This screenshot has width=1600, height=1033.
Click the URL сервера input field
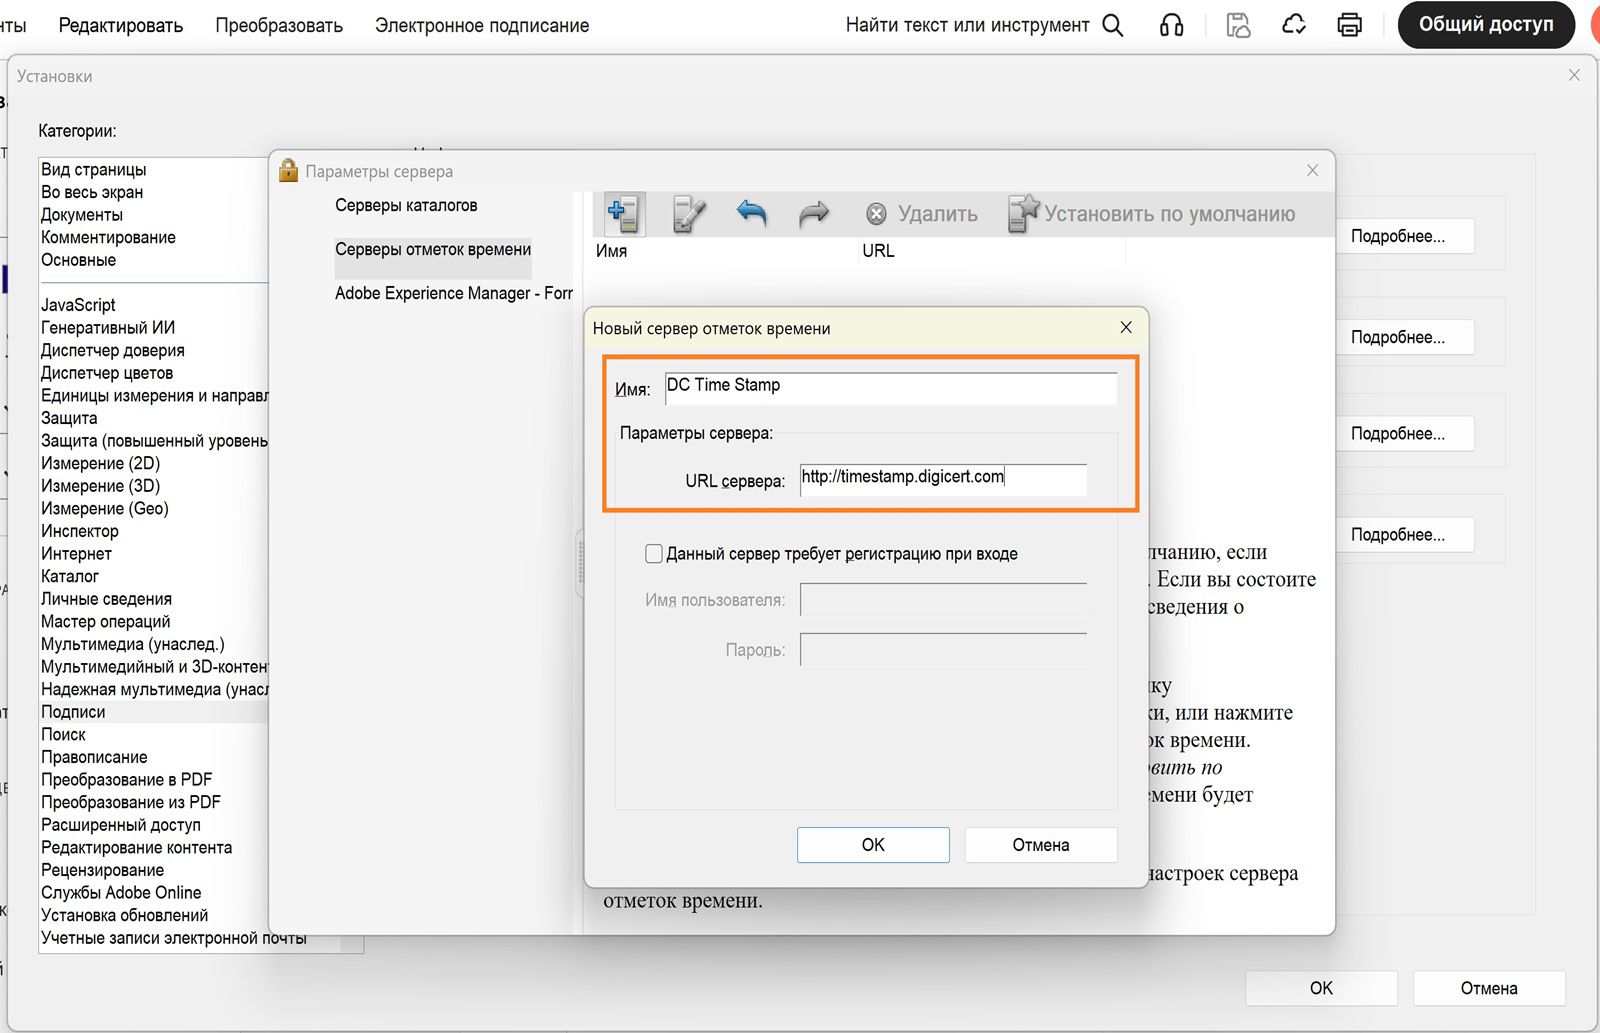pos(943,479)
